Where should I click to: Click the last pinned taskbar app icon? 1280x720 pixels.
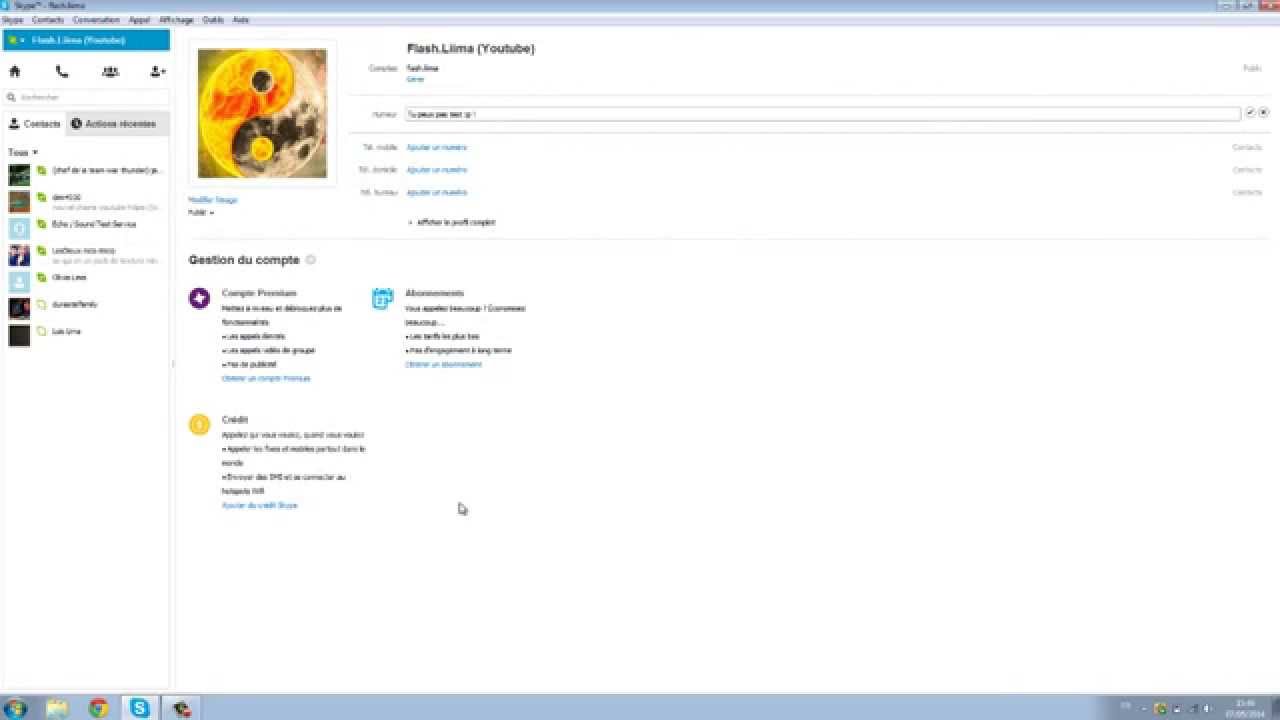click(181, 708)
